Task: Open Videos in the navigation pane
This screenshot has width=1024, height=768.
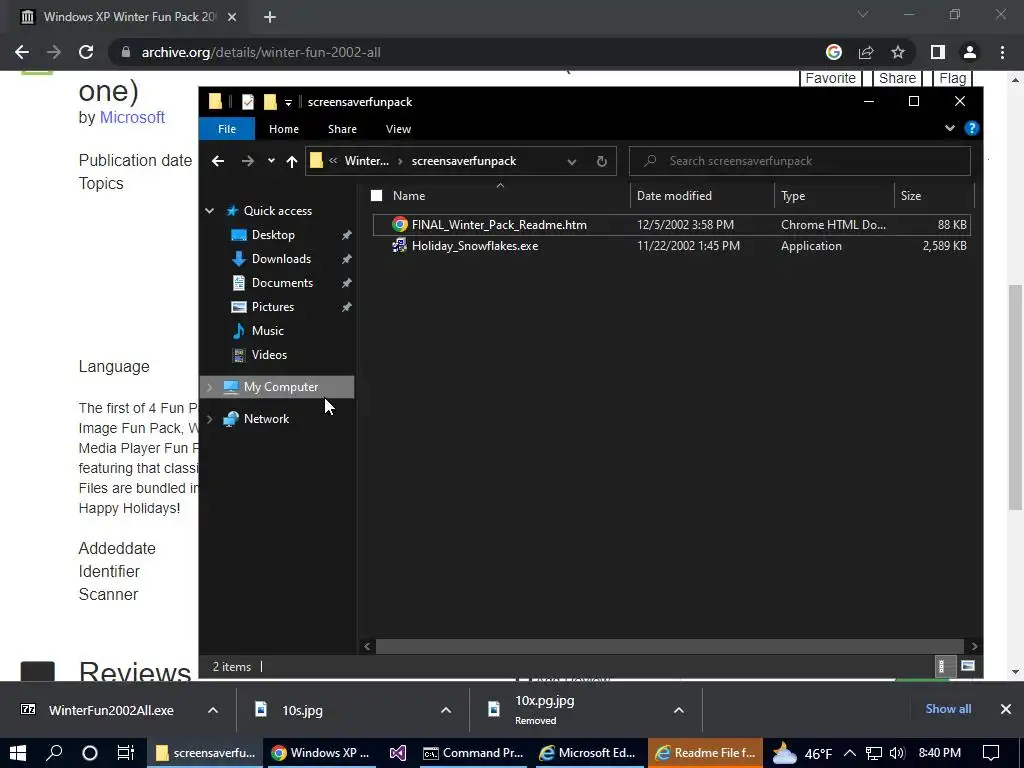Action: [x=269, y=355]
